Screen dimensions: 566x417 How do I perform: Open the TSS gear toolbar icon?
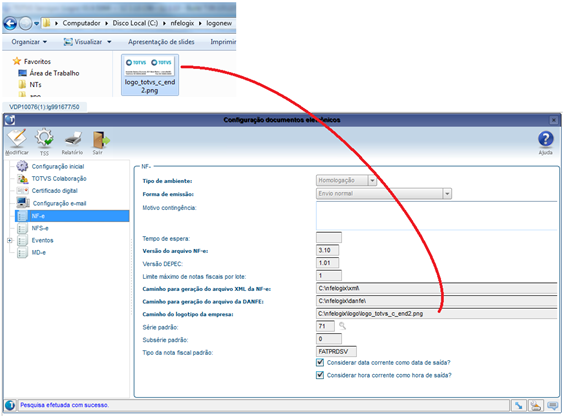(44, 139)
